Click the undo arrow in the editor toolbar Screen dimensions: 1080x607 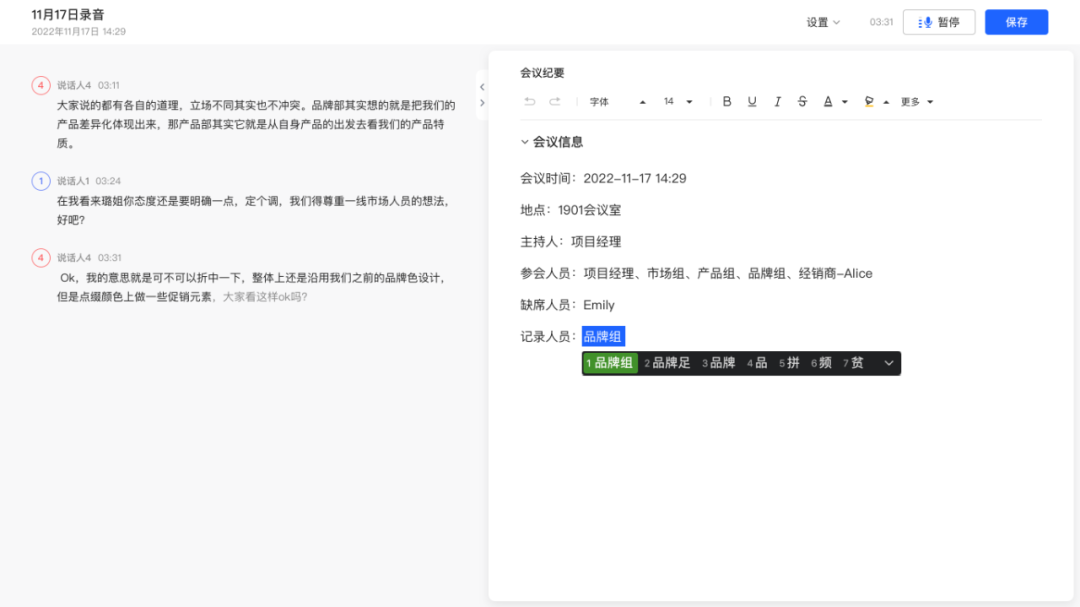(x=530, y=102)
